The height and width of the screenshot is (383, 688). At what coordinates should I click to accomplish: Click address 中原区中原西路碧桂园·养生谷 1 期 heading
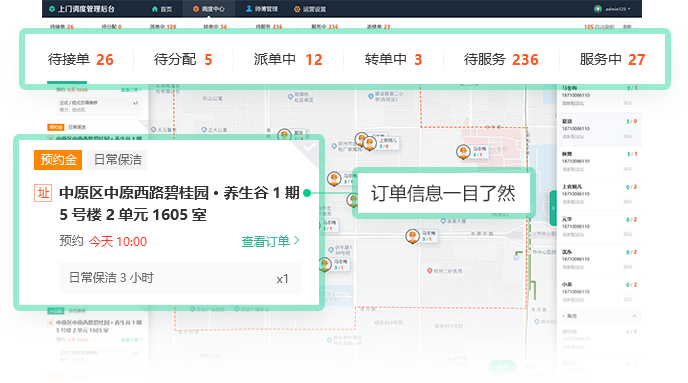click(179, 193)
